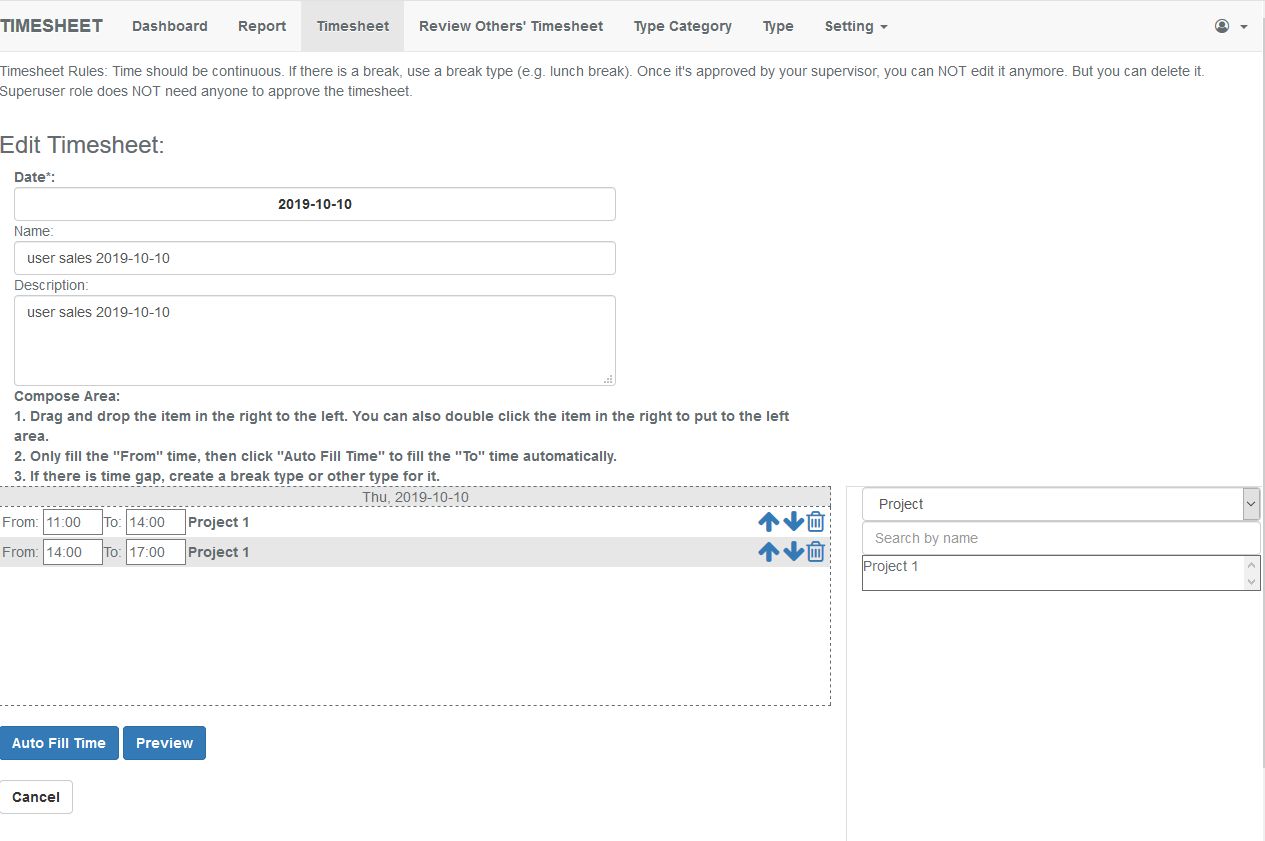Delete the 11:00–14:00 Project 1 entry
Viewport: 1265px width, 841px height.
coord(816,521)
